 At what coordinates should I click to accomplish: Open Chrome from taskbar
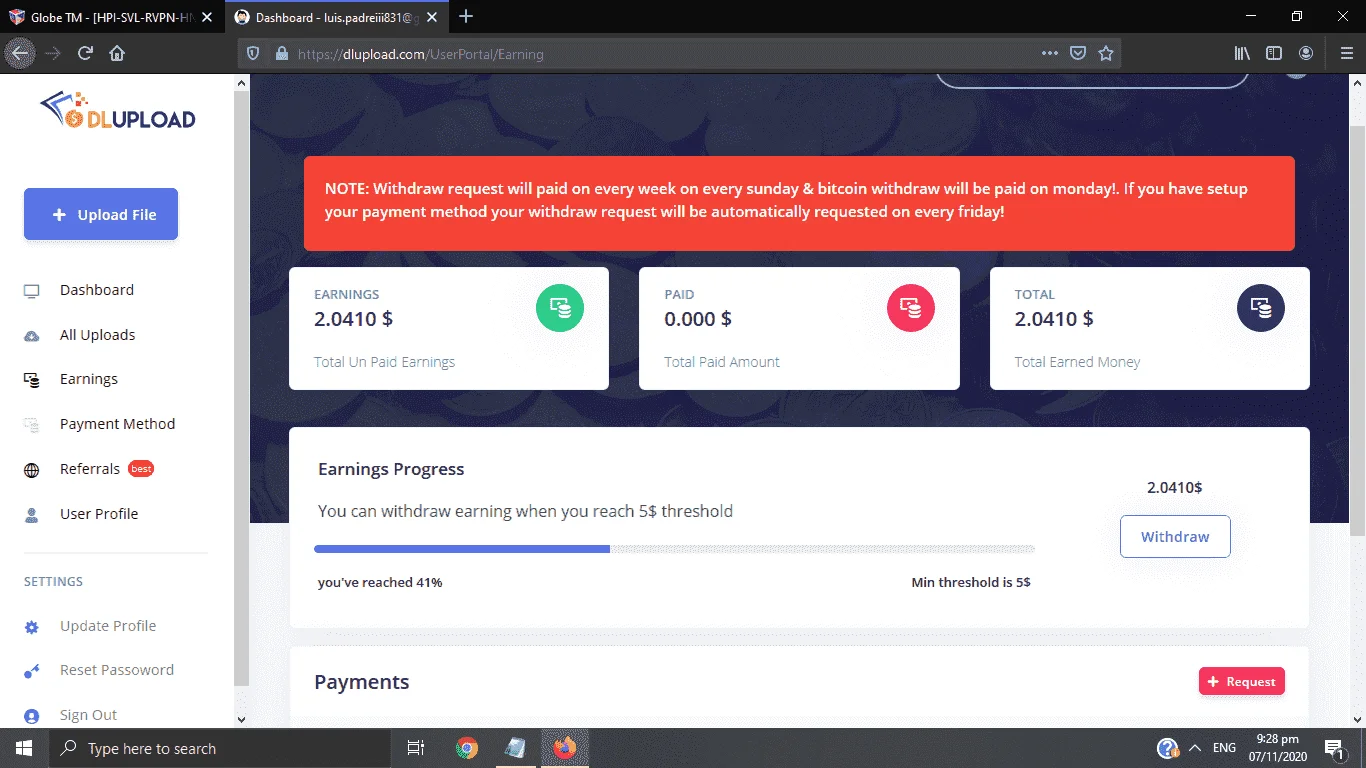point(467,748)
